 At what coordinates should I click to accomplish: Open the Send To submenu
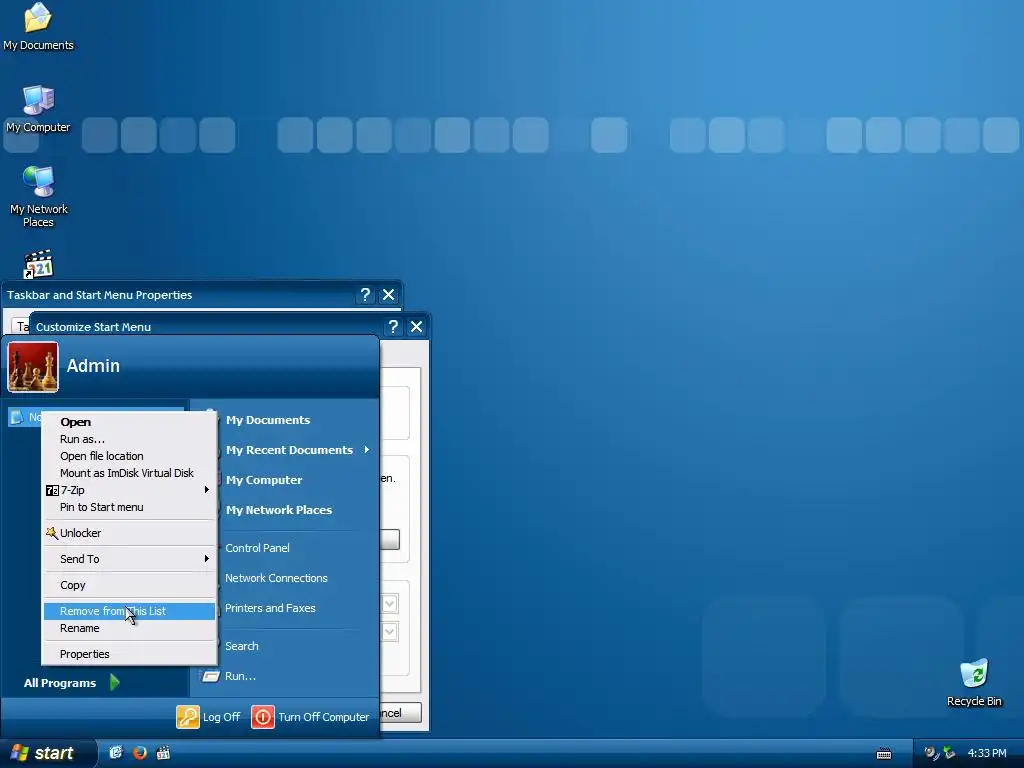pos(129,559)
